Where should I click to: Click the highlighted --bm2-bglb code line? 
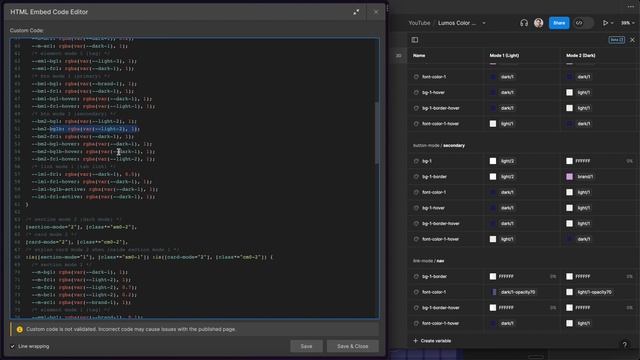(x=86, y=129)
